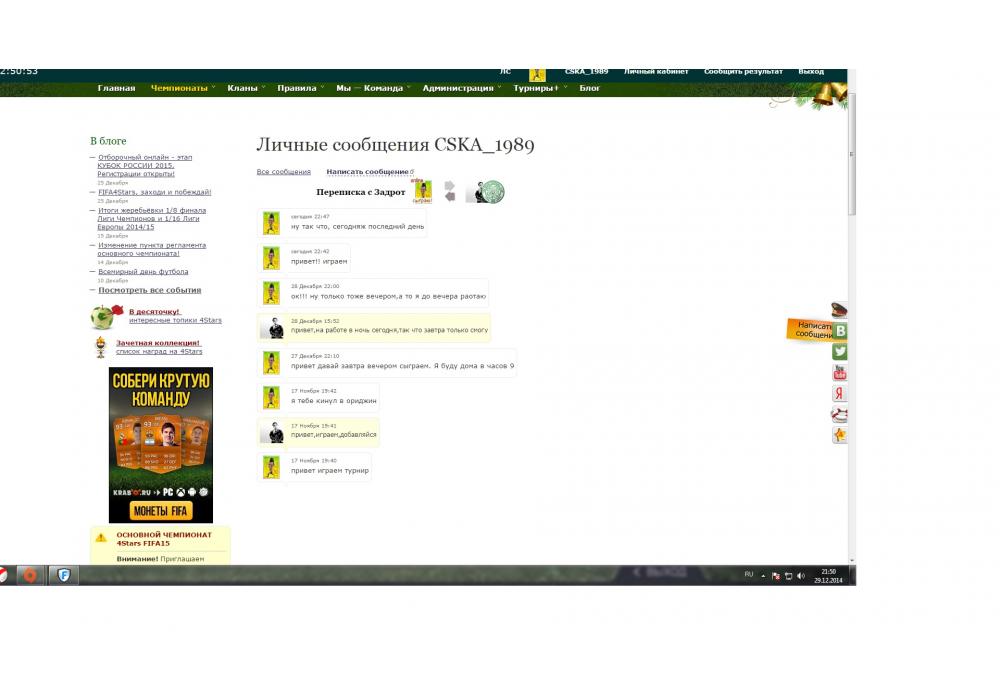Open 'ЛС' private messages in top bar
The height and width of the screenshot is (700, 1000).
click(505, 71)
